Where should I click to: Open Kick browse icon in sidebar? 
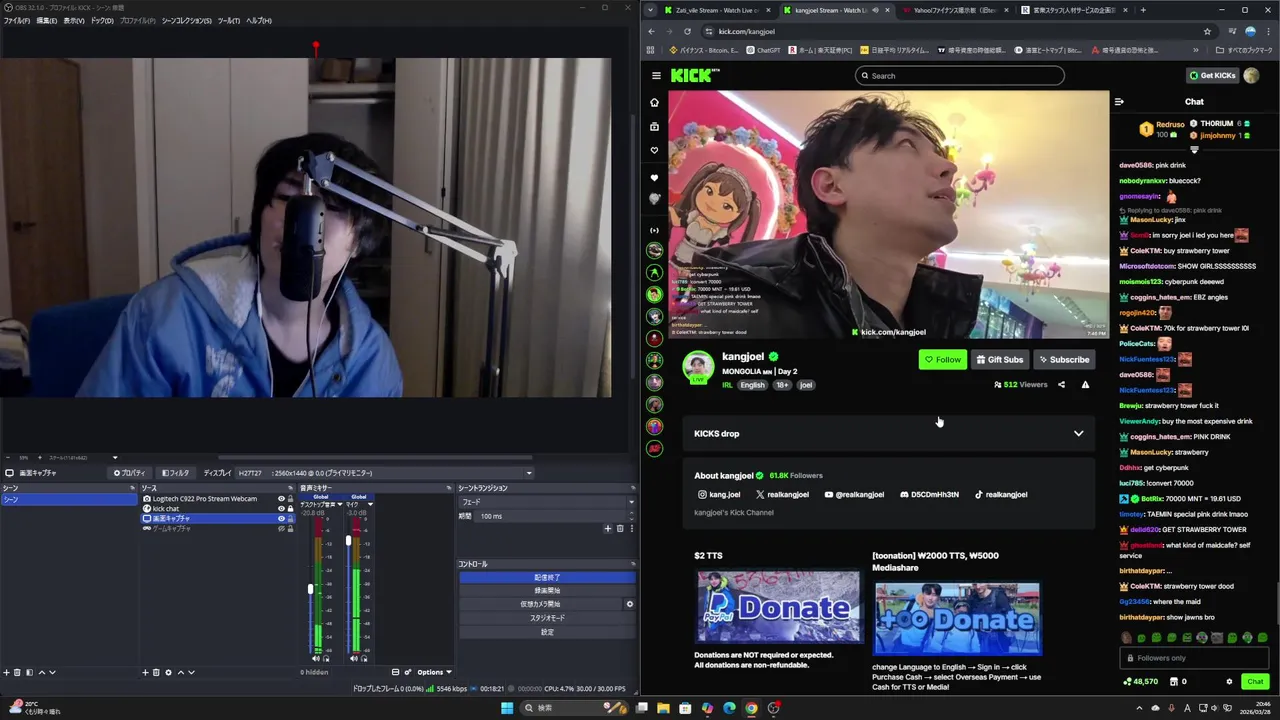pos(655,127)
